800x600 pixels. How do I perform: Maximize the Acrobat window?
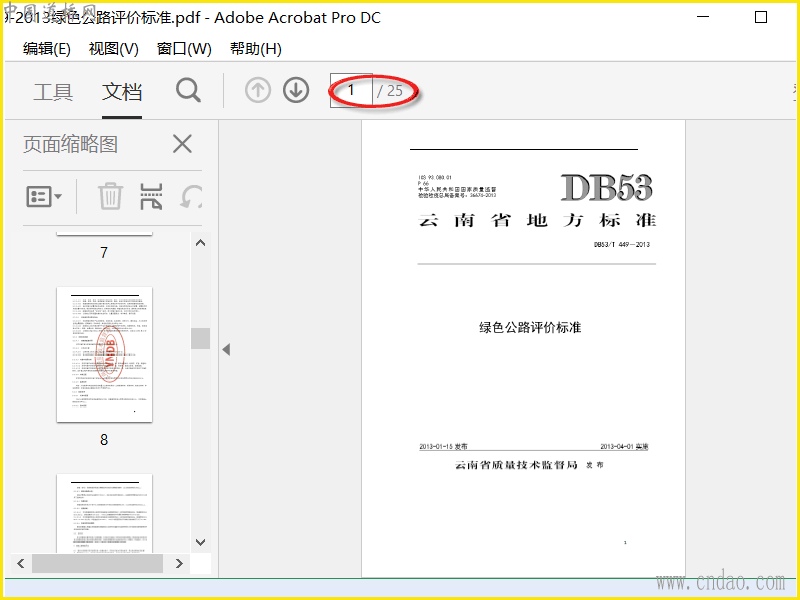click(x=761, y=17)
